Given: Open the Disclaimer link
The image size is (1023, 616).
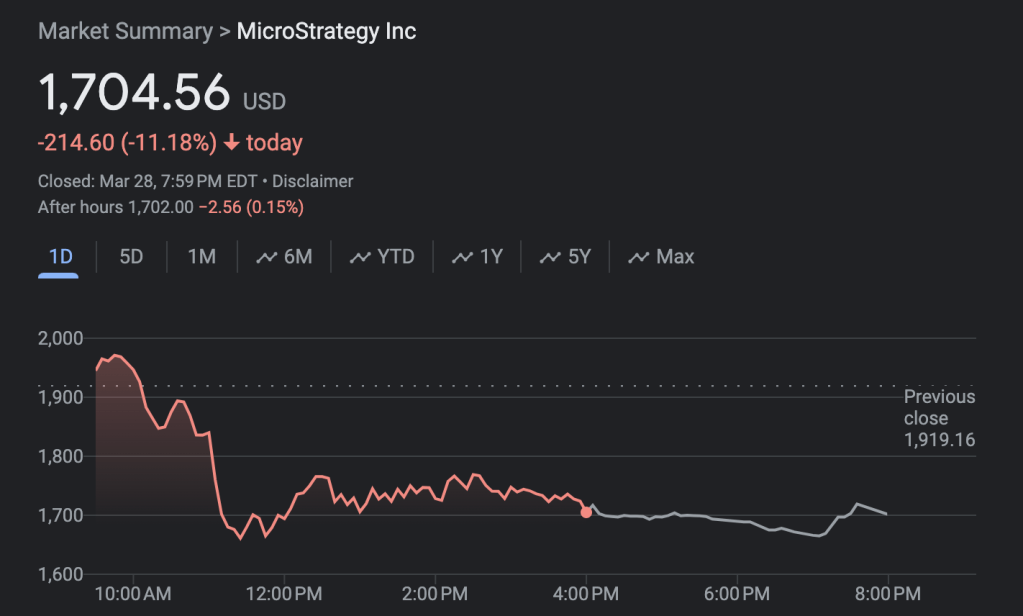Looking at the screenshot, I should (313, 182).
